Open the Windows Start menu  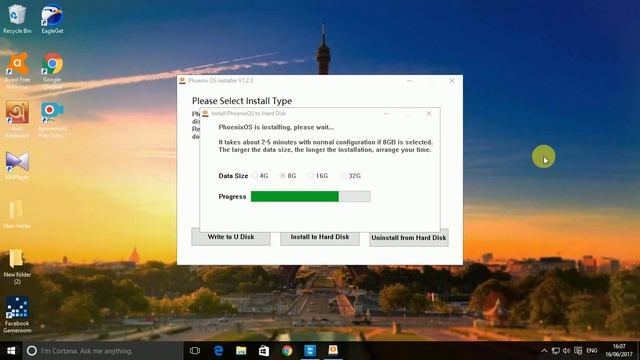[11, 351]
